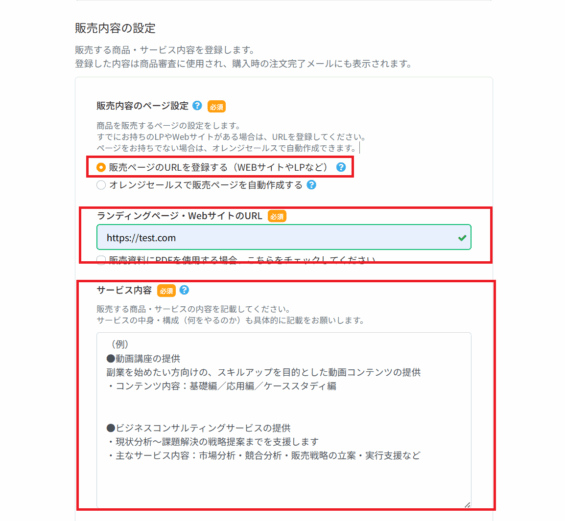Click the green checkmark in the URL field
The height and width of the screenshot is (521, 565).
click(x=462, y=238)
